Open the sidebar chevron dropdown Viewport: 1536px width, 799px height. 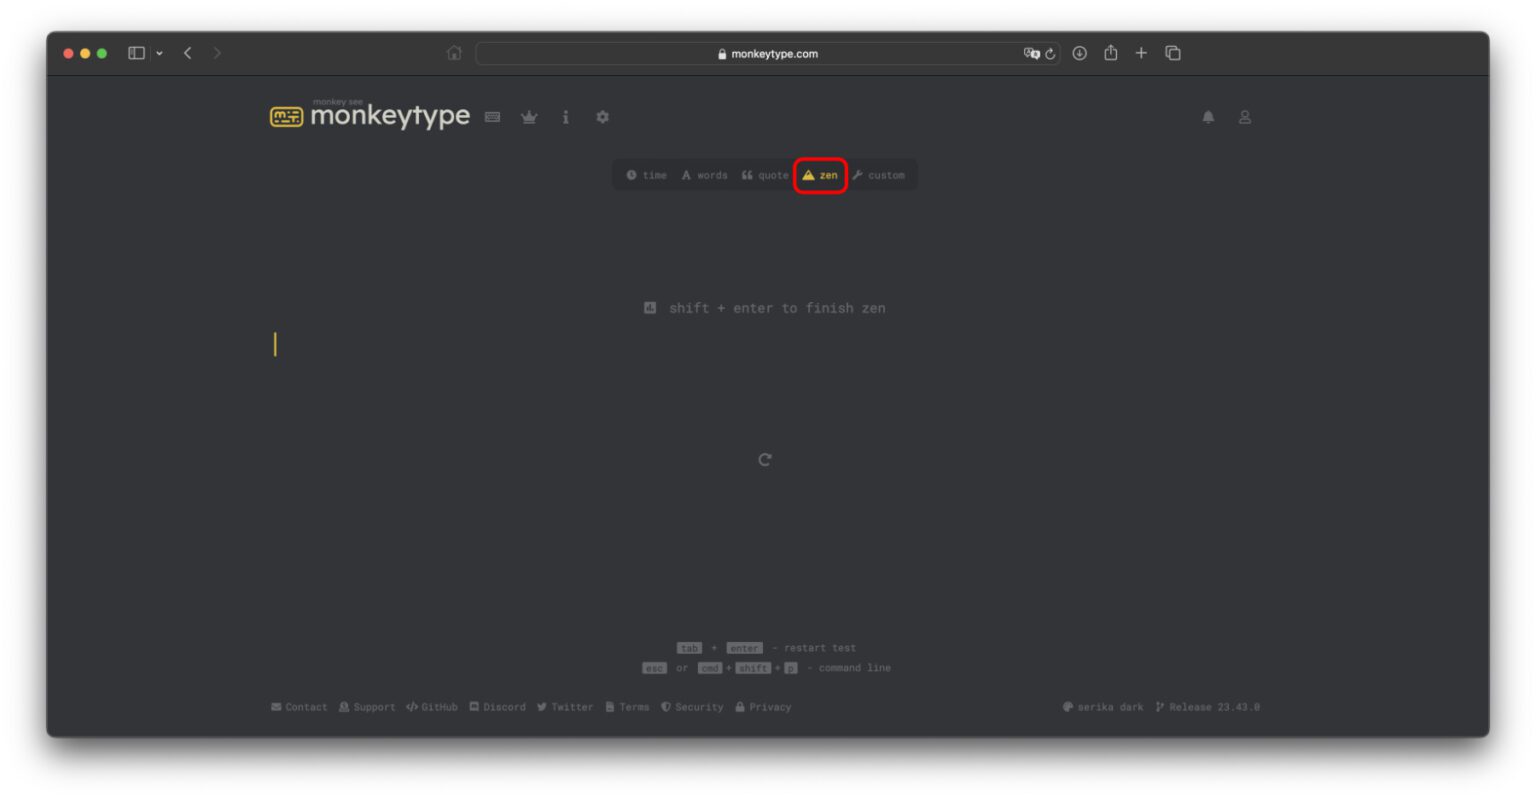coord(157,53)
